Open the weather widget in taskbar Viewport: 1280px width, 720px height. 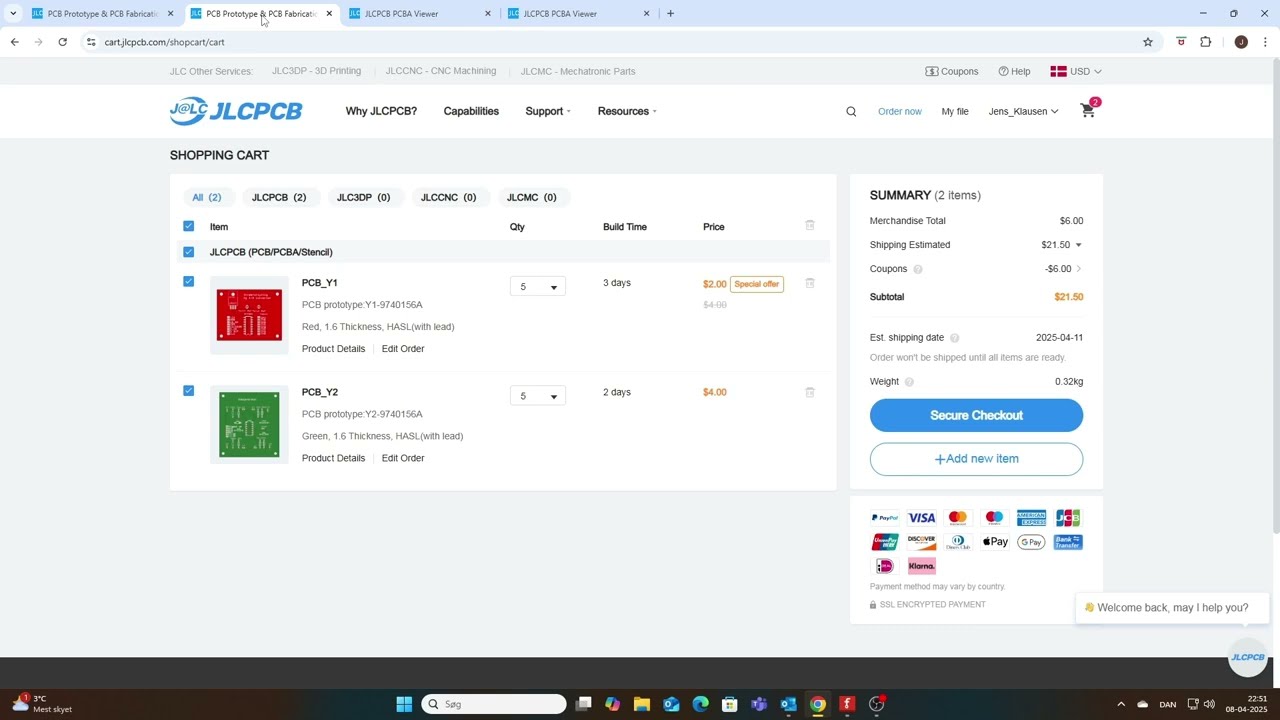(42, 704)
